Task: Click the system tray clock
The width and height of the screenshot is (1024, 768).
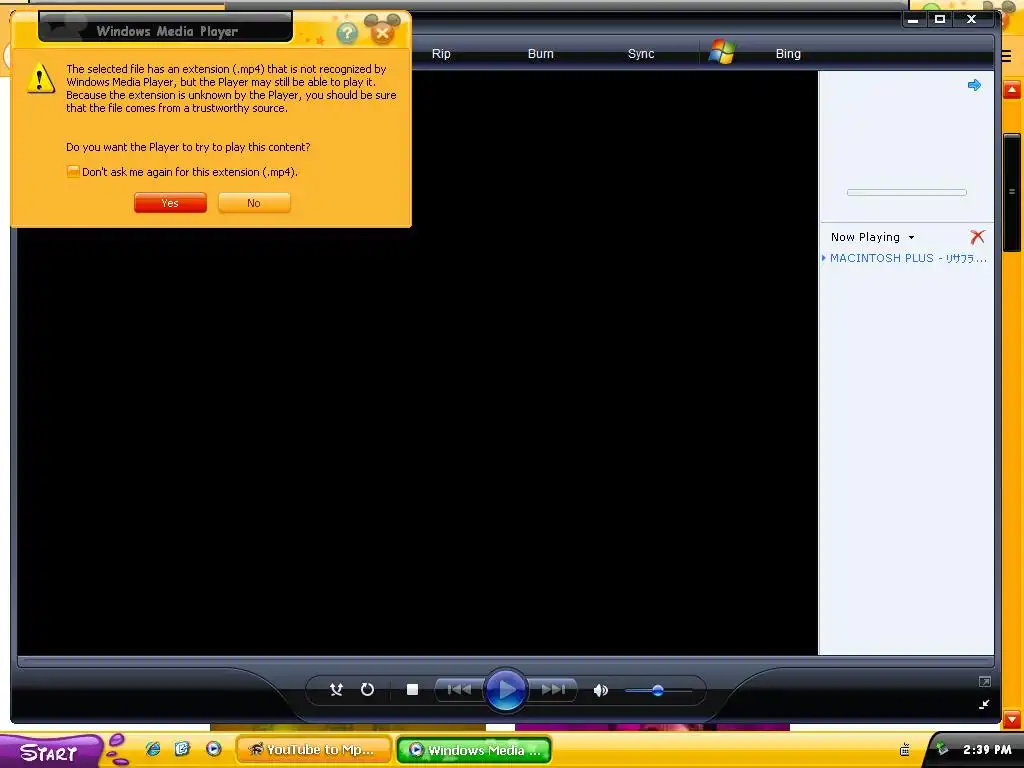Action: click(x=987, y=750)
